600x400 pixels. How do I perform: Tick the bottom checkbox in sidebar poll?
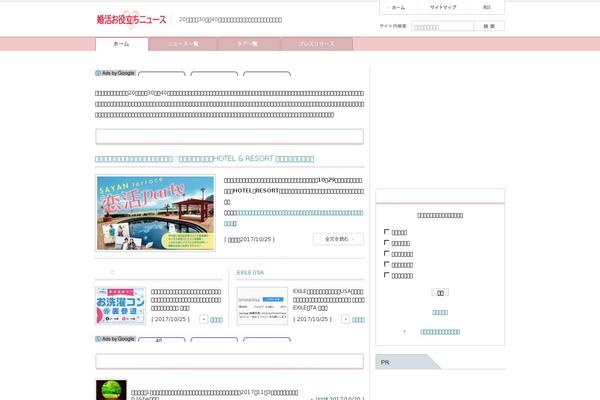(x=386, y=274)
